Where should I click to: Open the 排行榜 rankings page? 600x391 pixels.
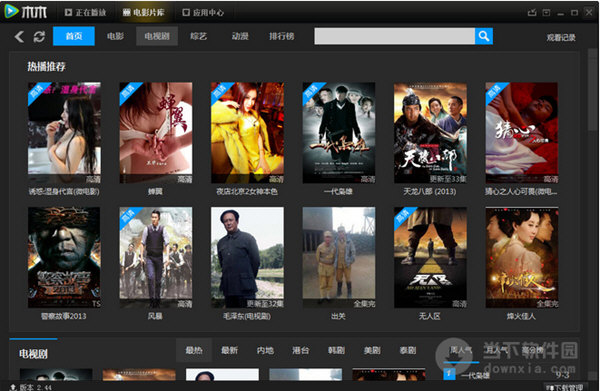click(281, 36)
